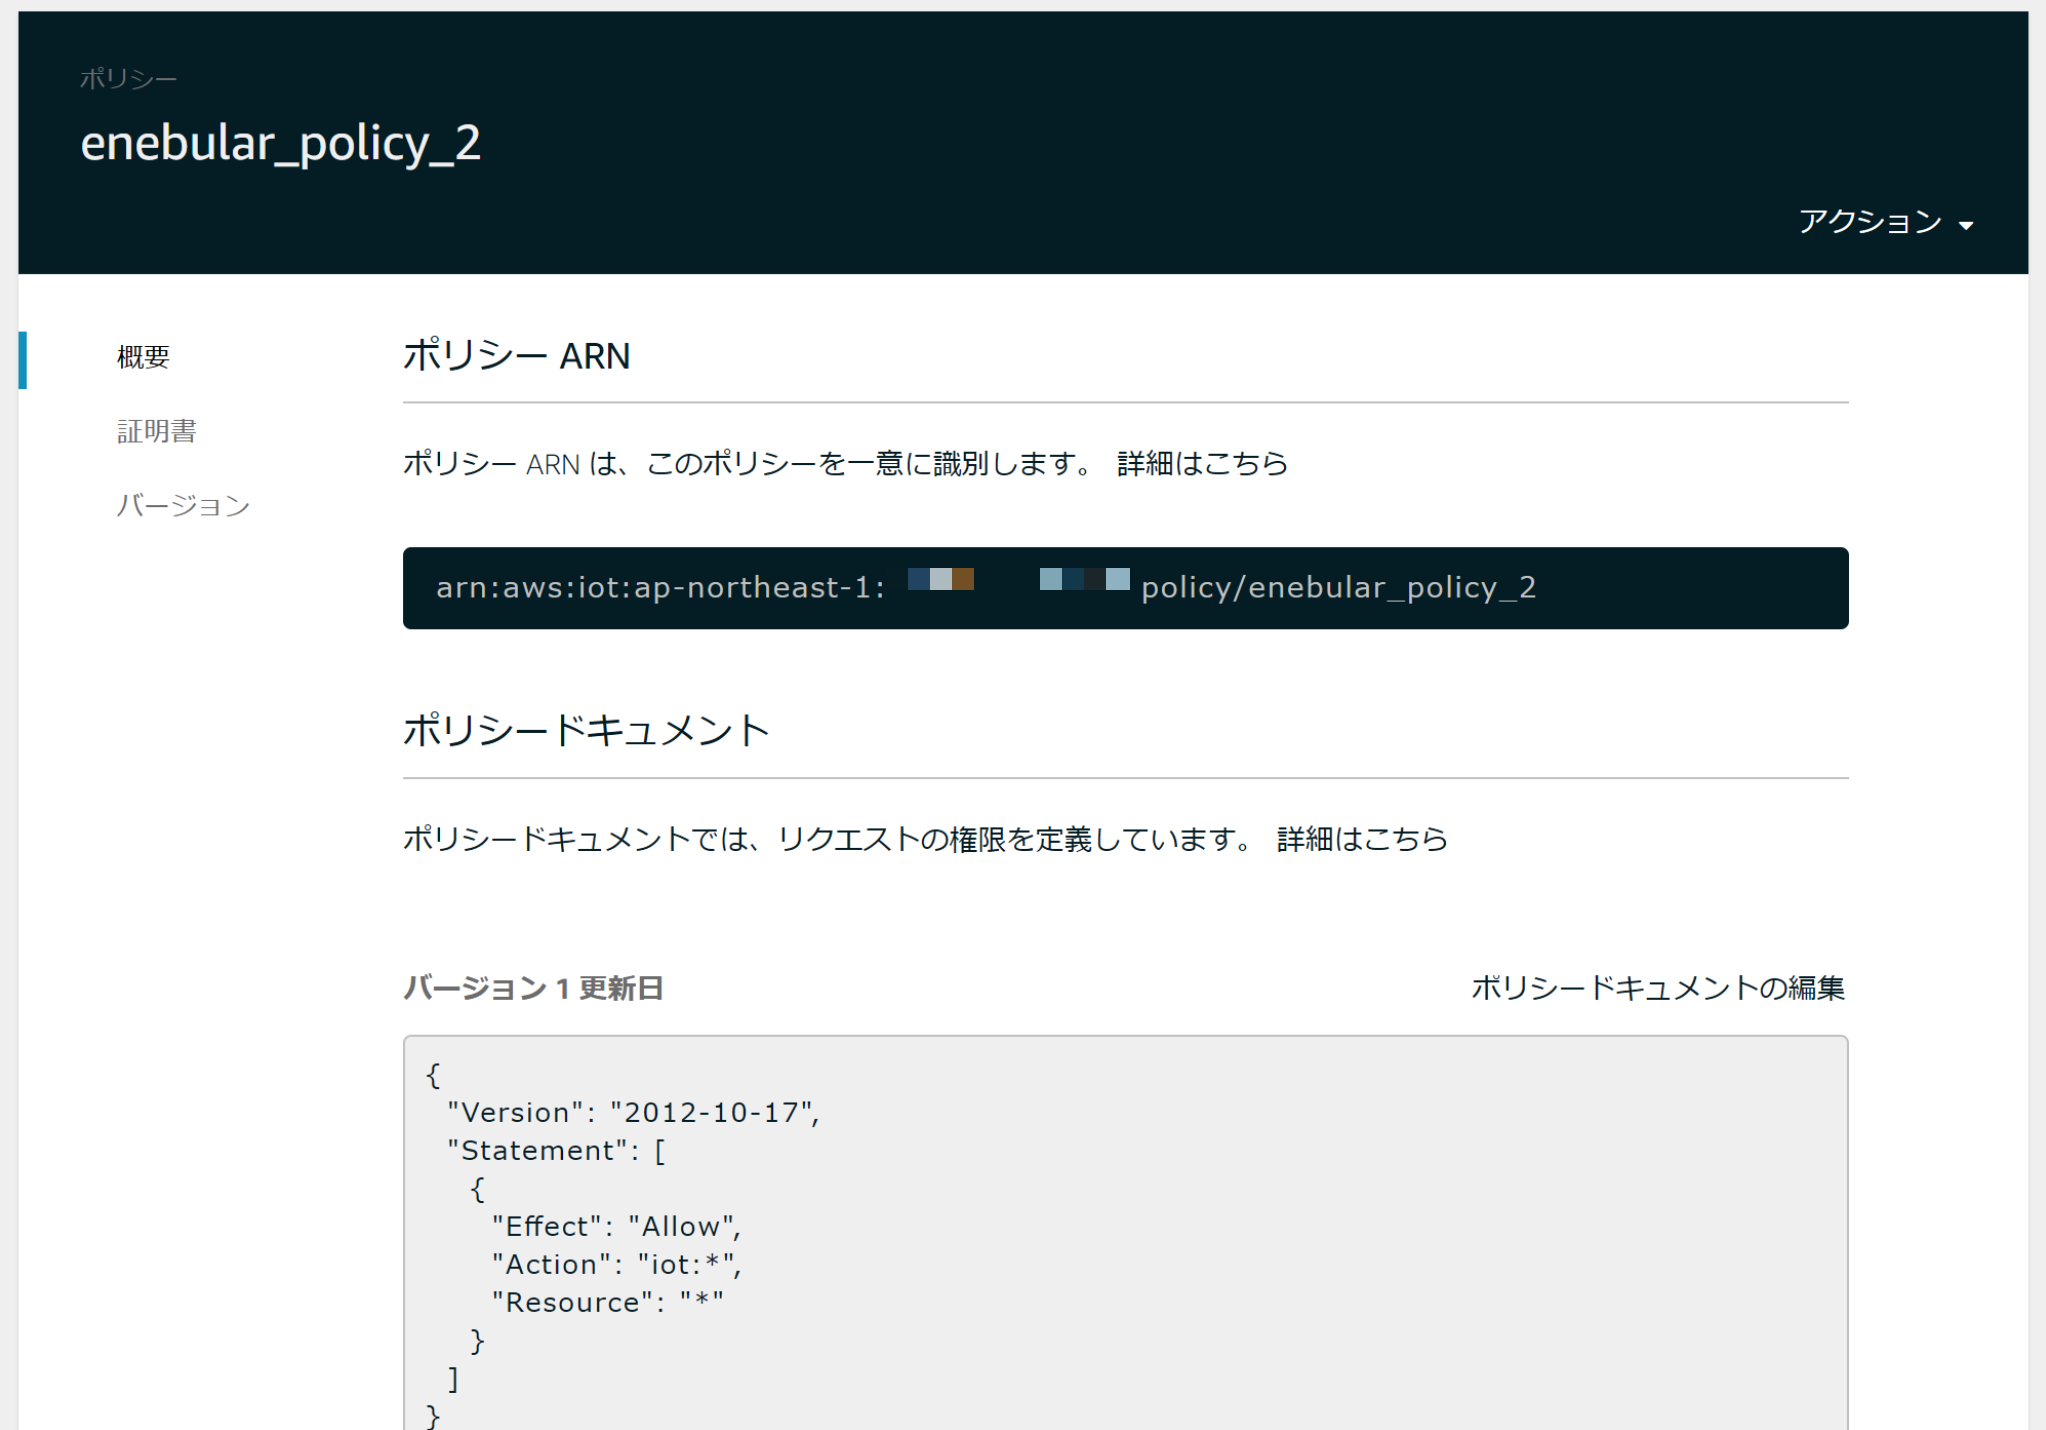Click the ポリシードキュメント section heading
This screenshot has width=2046, height=1430.
[x=586, y=730]
